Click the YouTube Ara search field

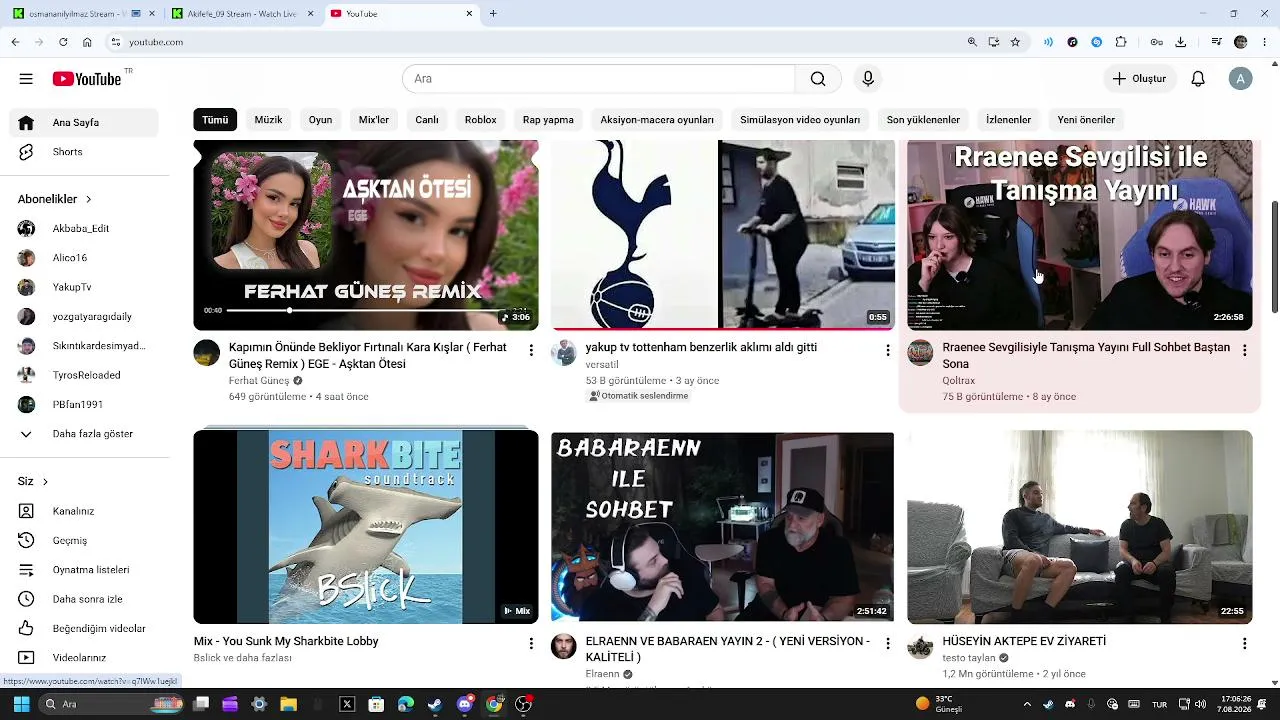599,79
